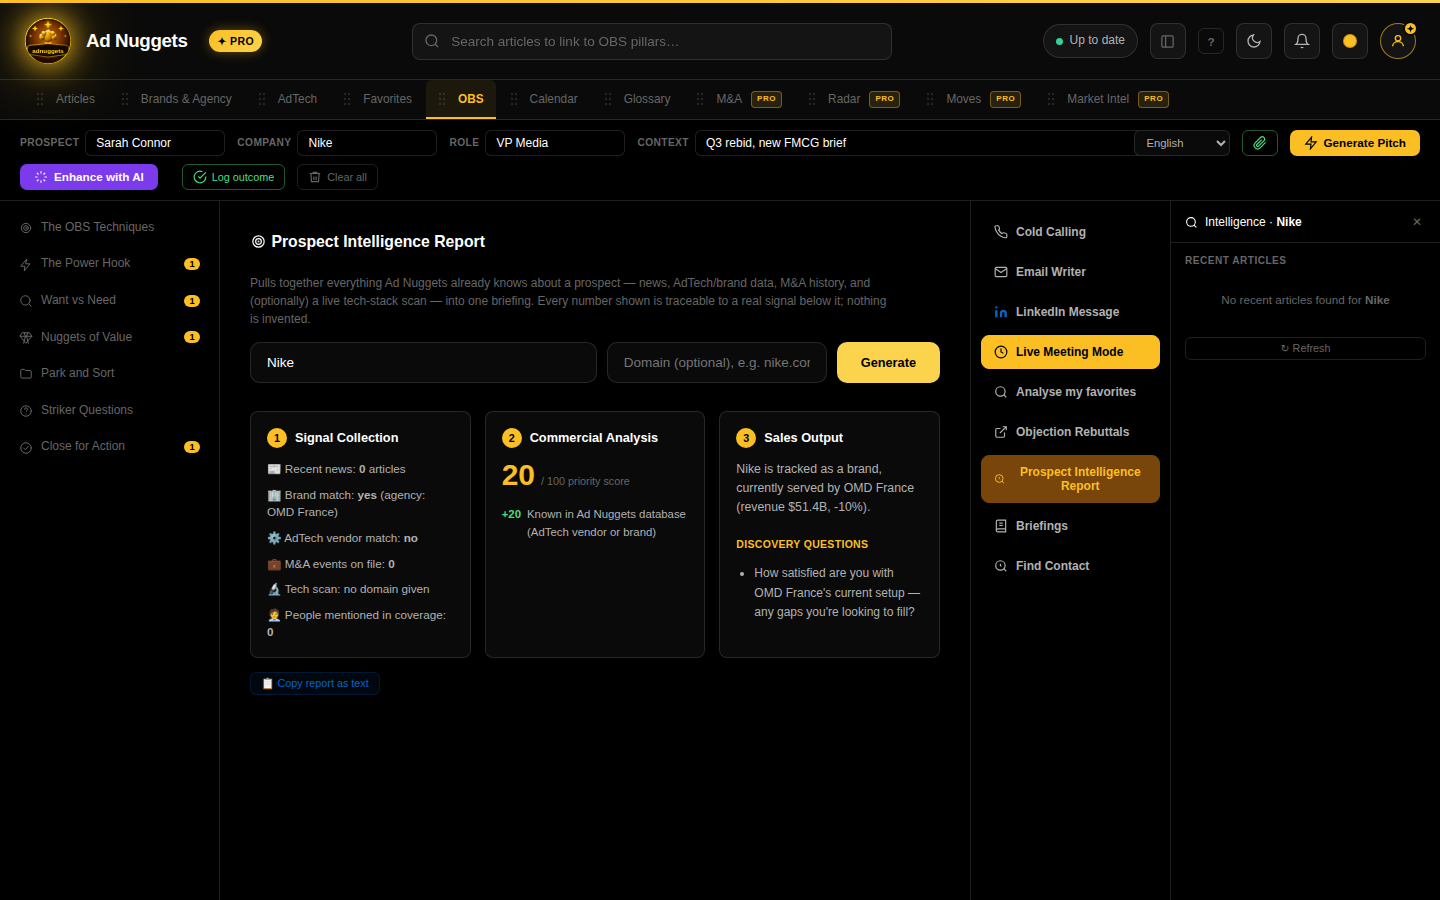The height and width of the screenshot is (900, 1440).
Task: Click the question icon by Striker Questions
Action: 26,411
